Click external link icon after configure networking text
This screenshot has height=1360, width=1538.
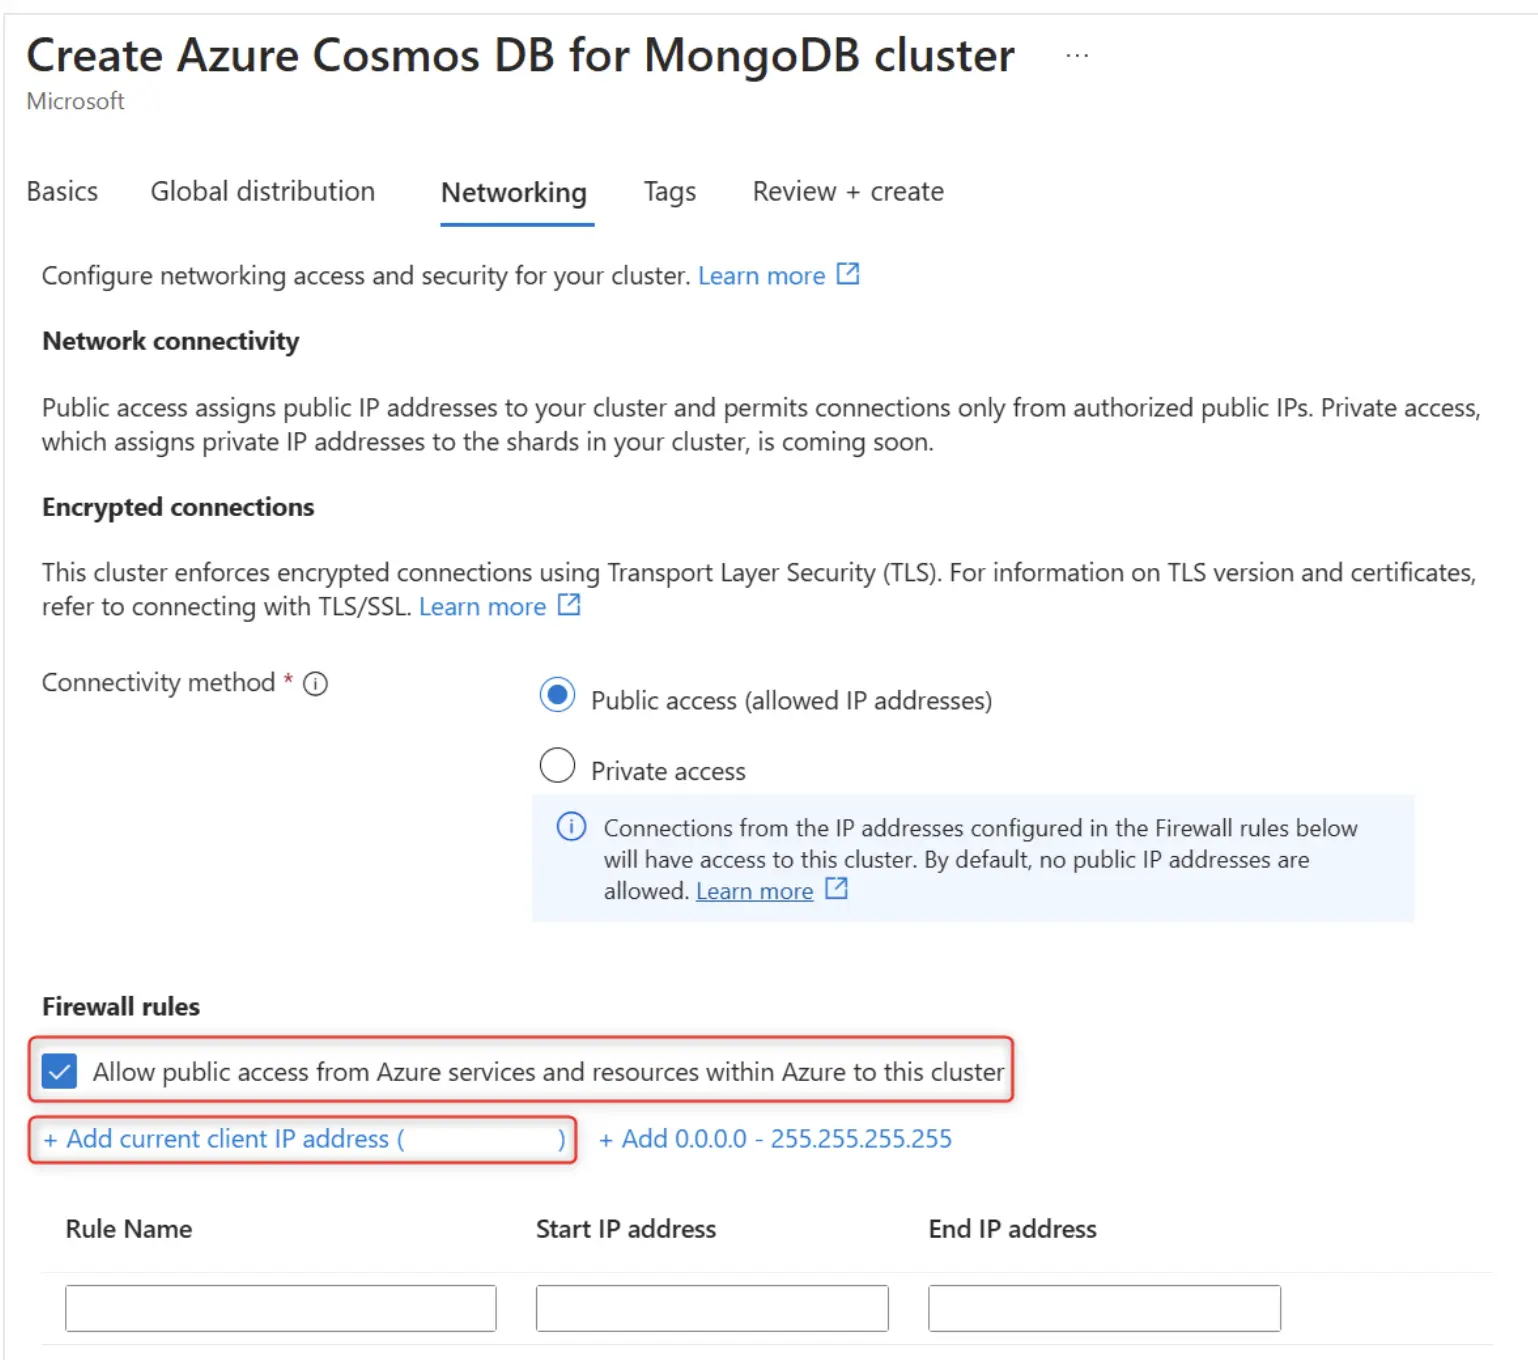pos(848,274)
